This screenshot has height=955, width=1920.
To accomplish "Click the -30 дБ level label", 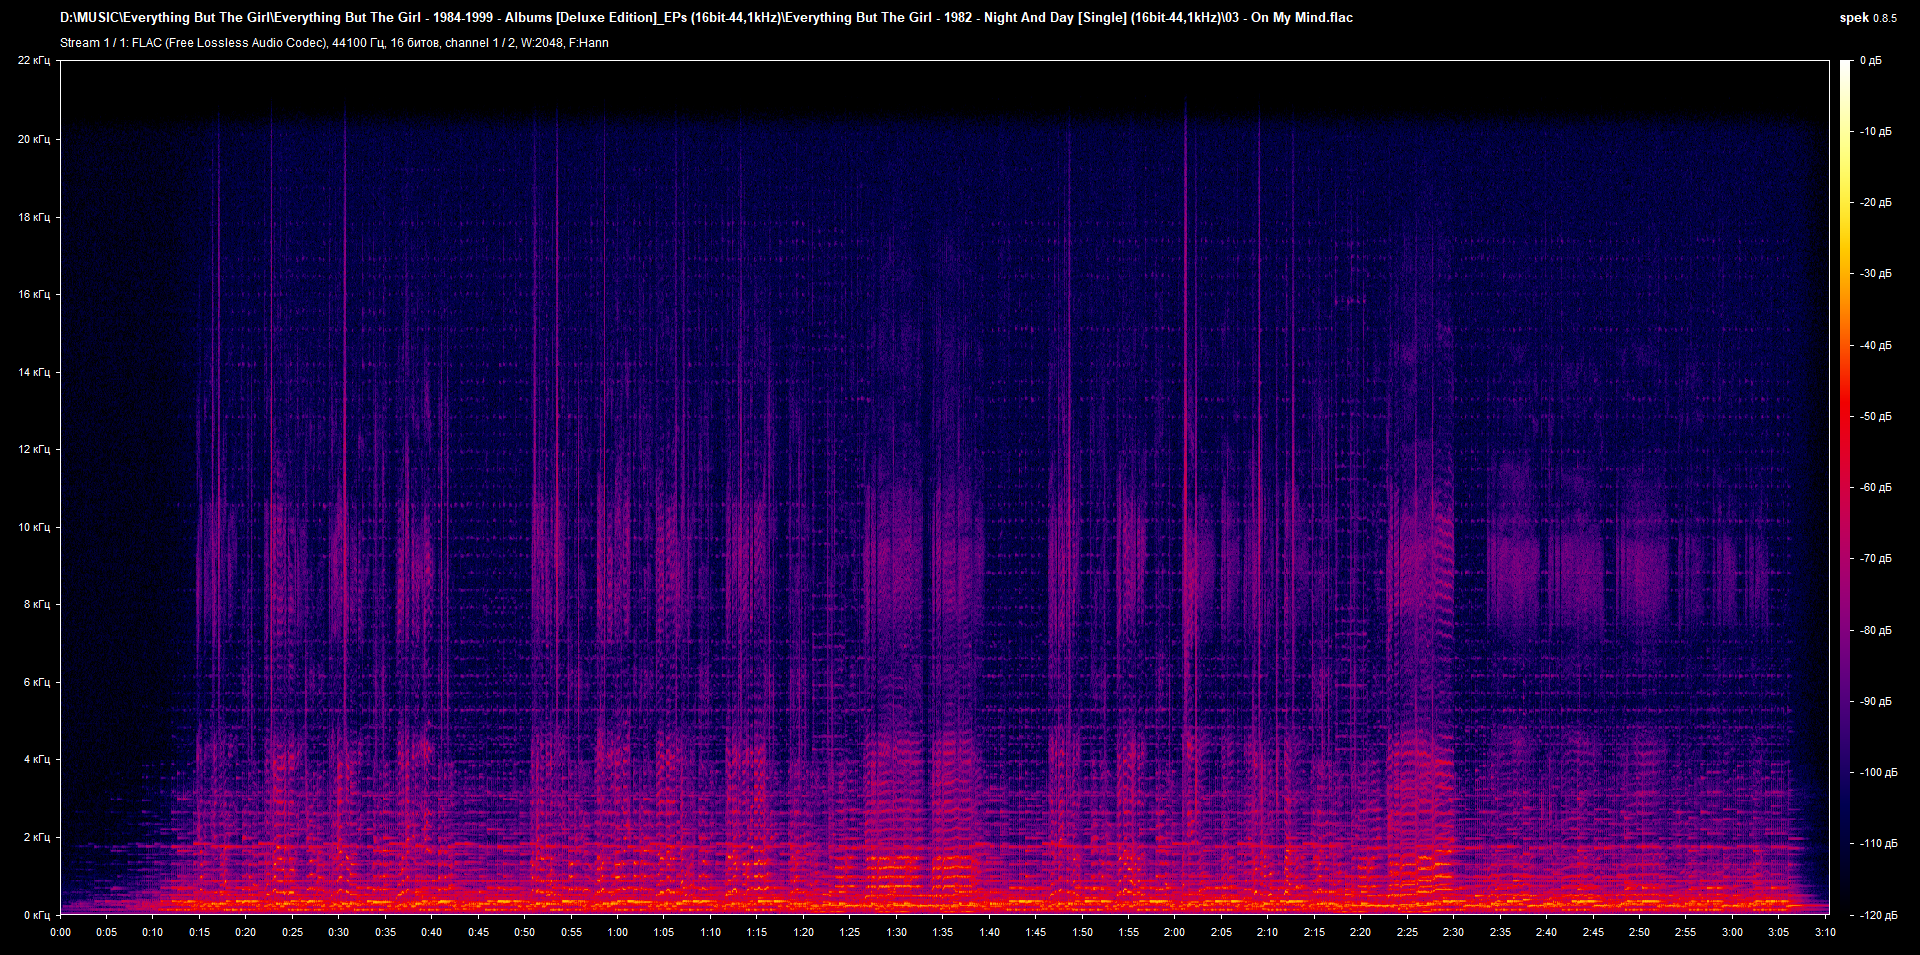I will pyautogui.click(x=1874, y=273).
